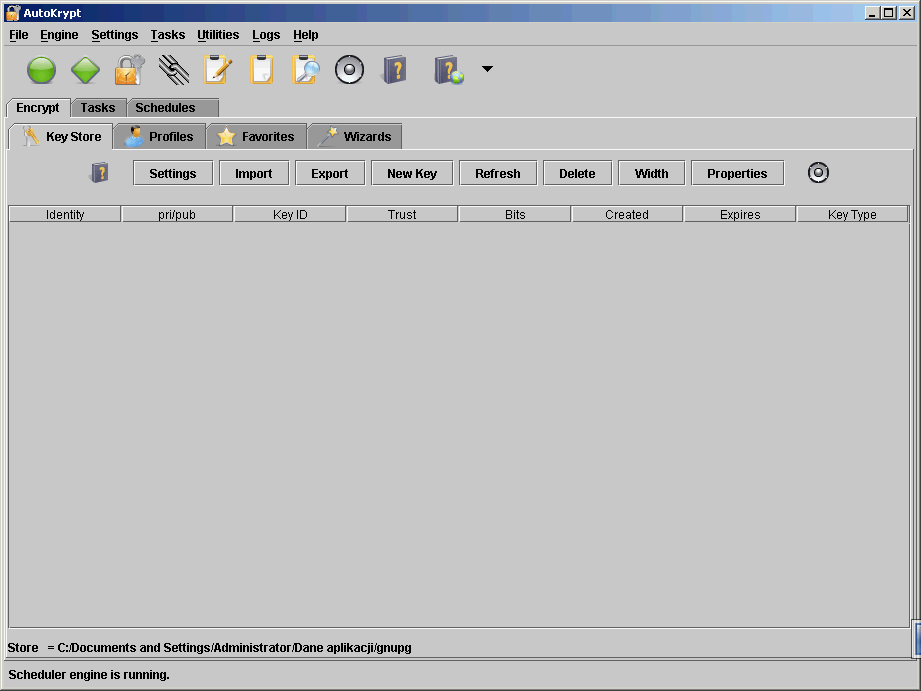Click the clipboard with pencil icon
This screenshot has height=691, width=921.
tap(217, 70)
